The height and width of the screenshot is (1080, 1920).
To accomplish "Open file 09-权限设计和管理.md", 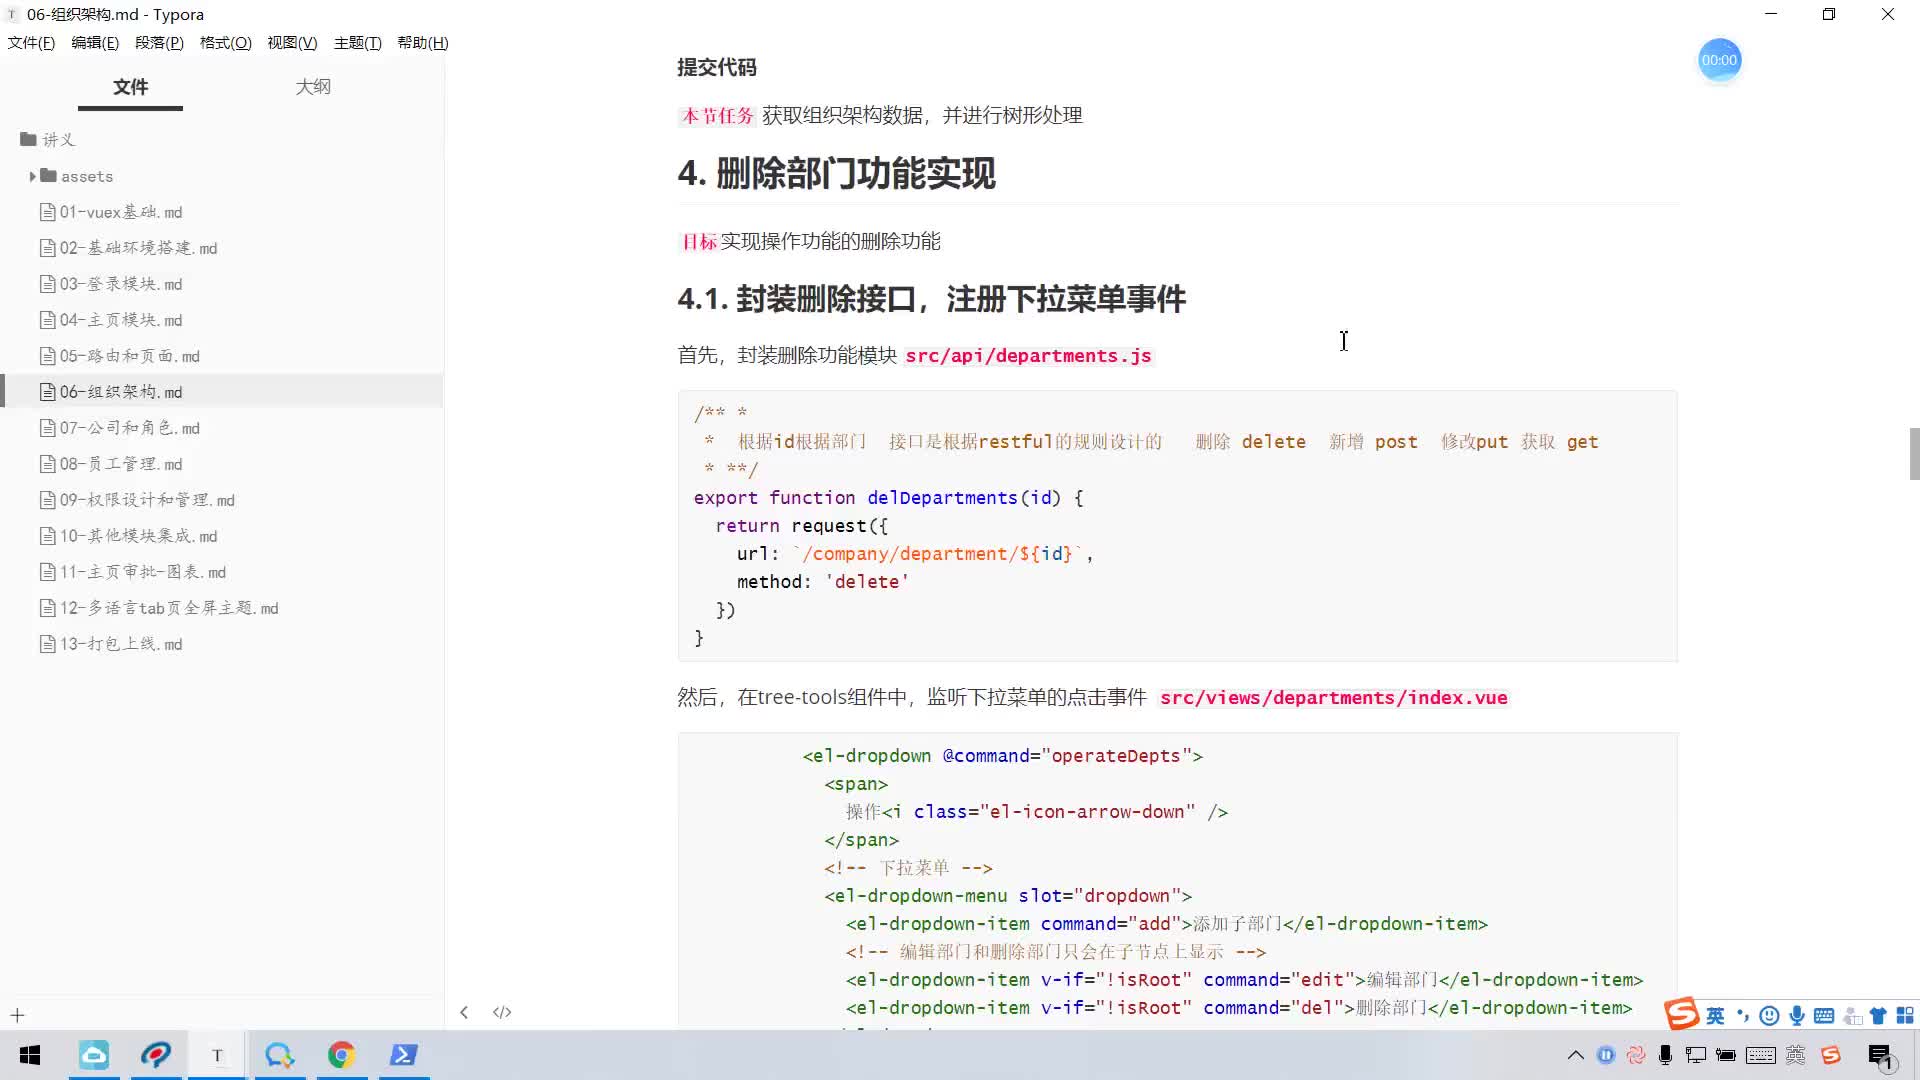I will (x=137, y=500).
